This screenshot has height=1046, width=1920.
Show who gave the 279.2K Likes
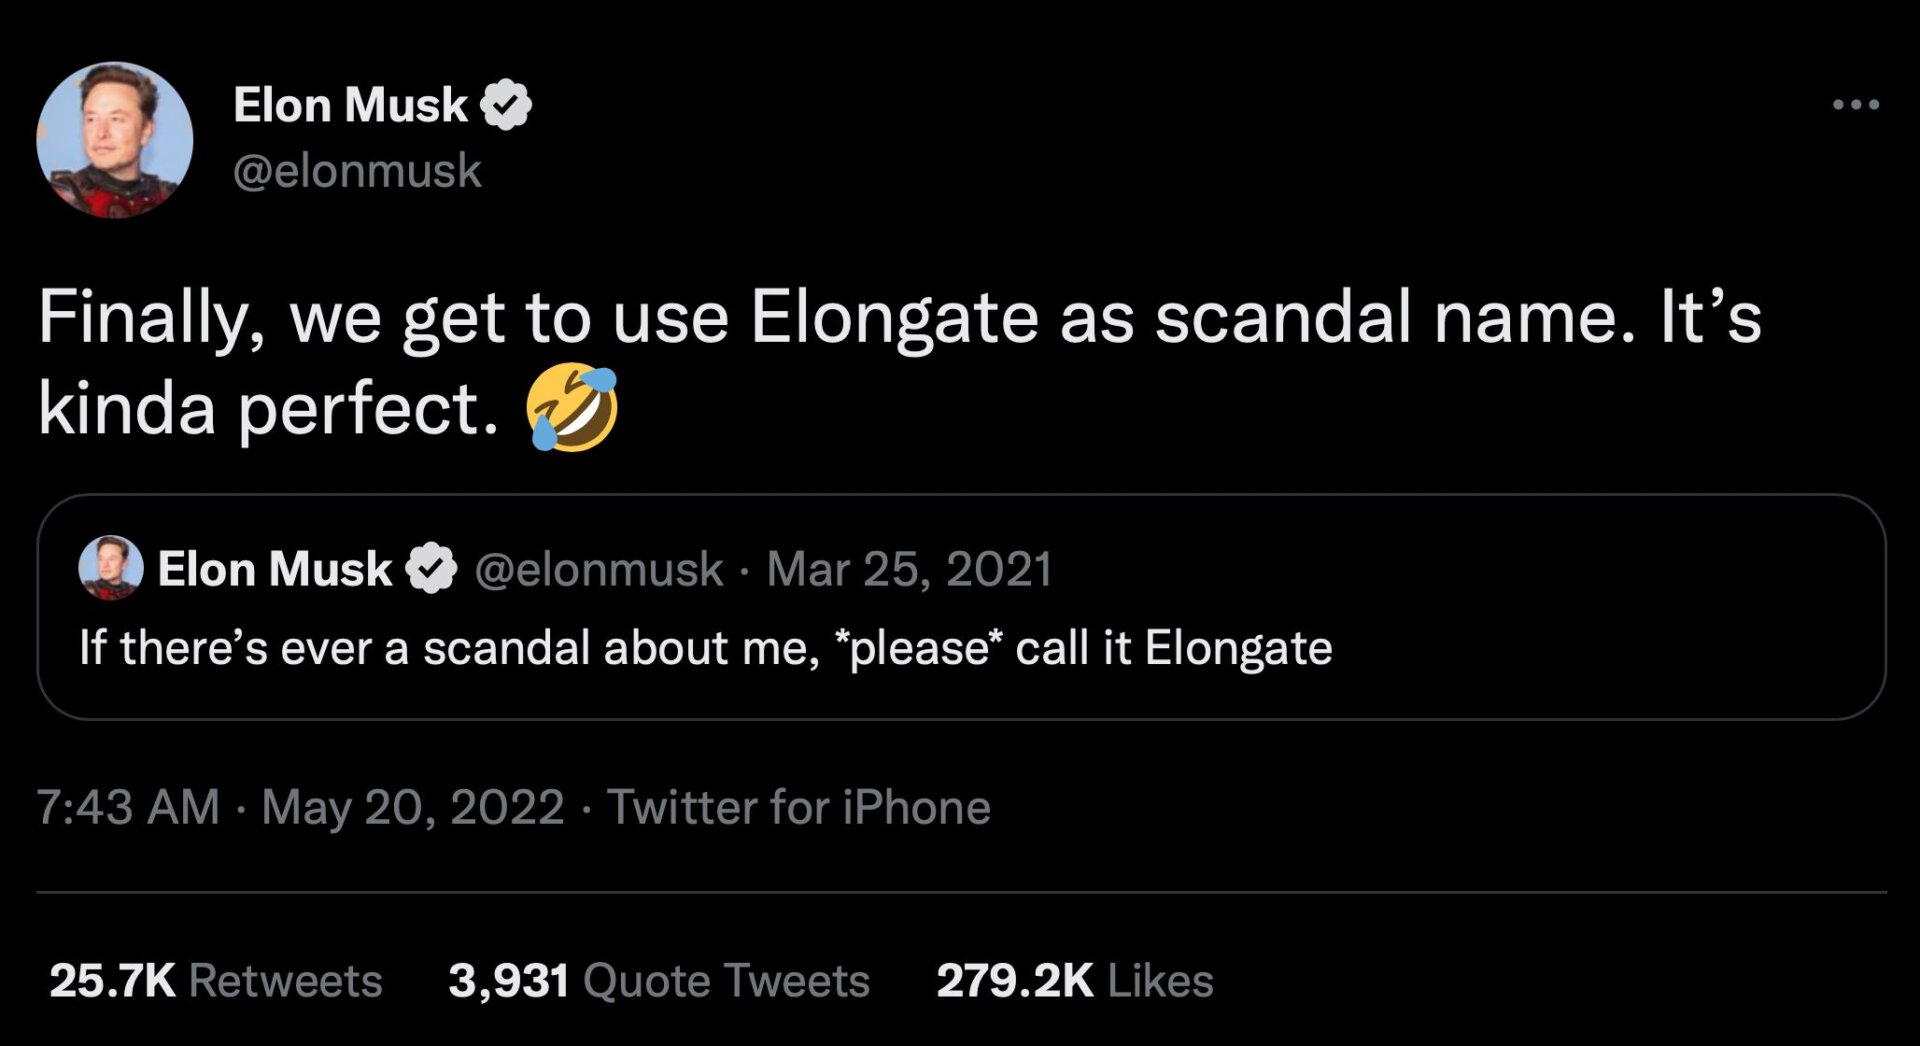1073,981
